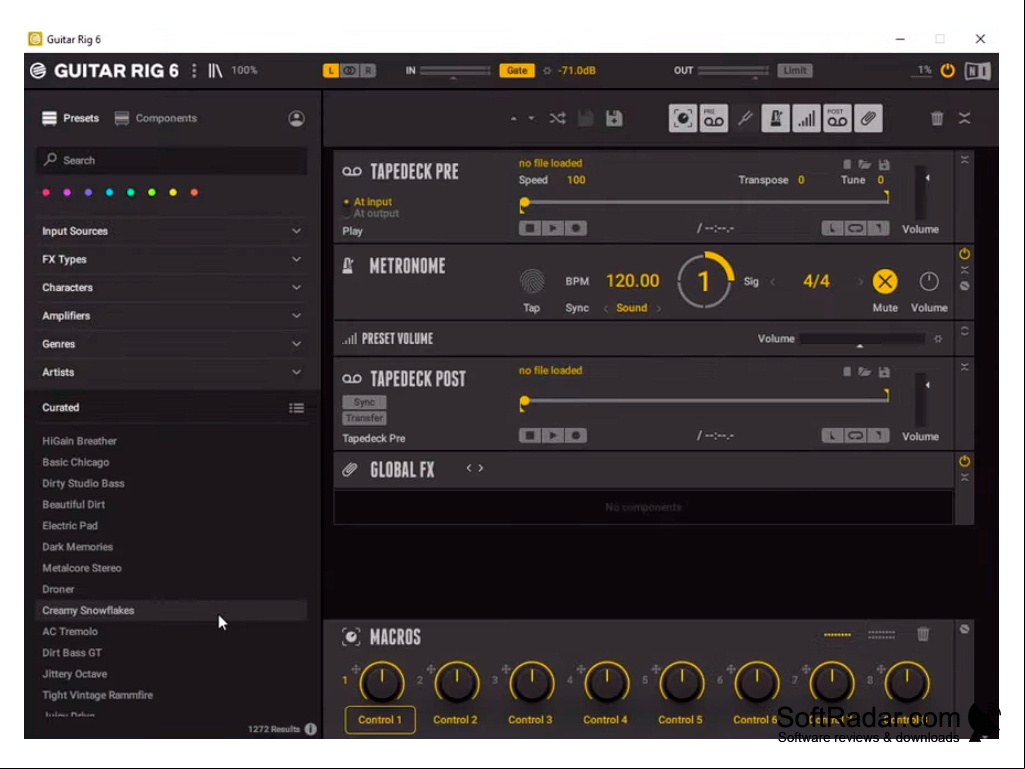Image resolution: width=1025 pixels, height=769 pixels.
Task: Tap the fingerprint tempo button
Action: (531, 281)
